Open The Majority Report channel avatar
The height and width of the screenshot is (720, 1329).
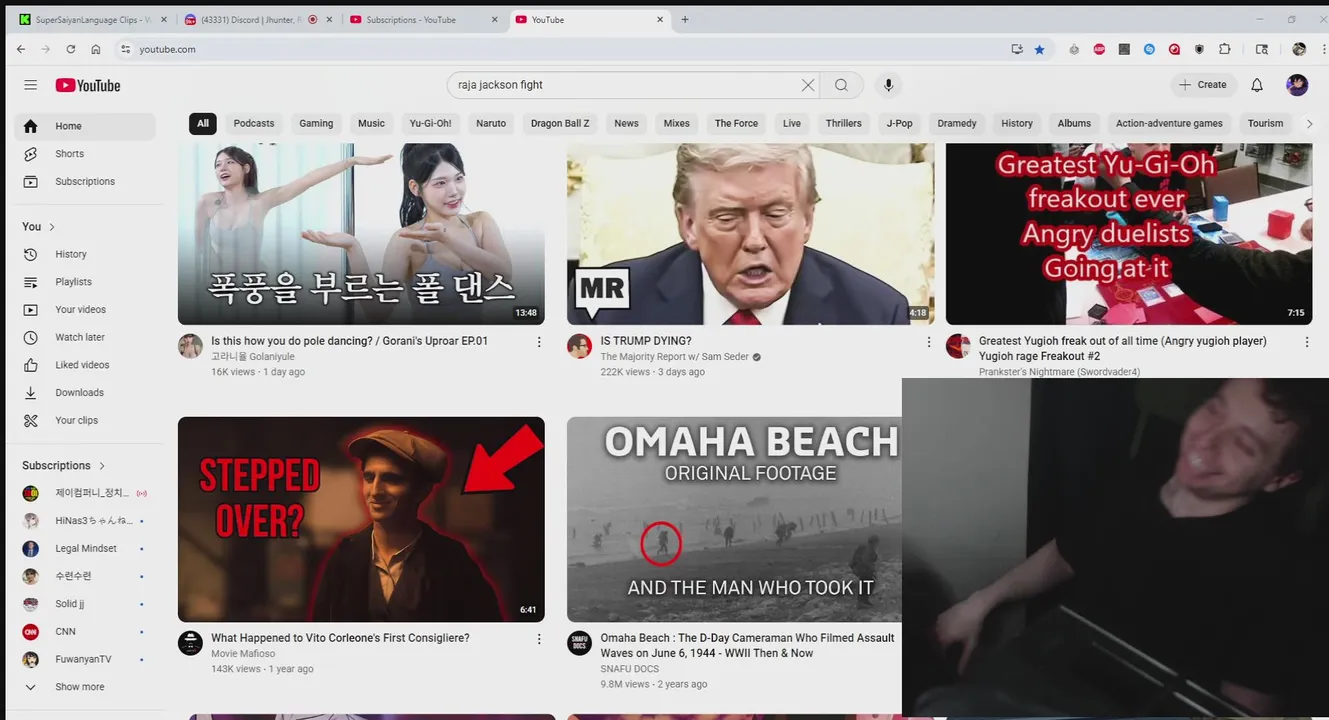pos(579,346)
